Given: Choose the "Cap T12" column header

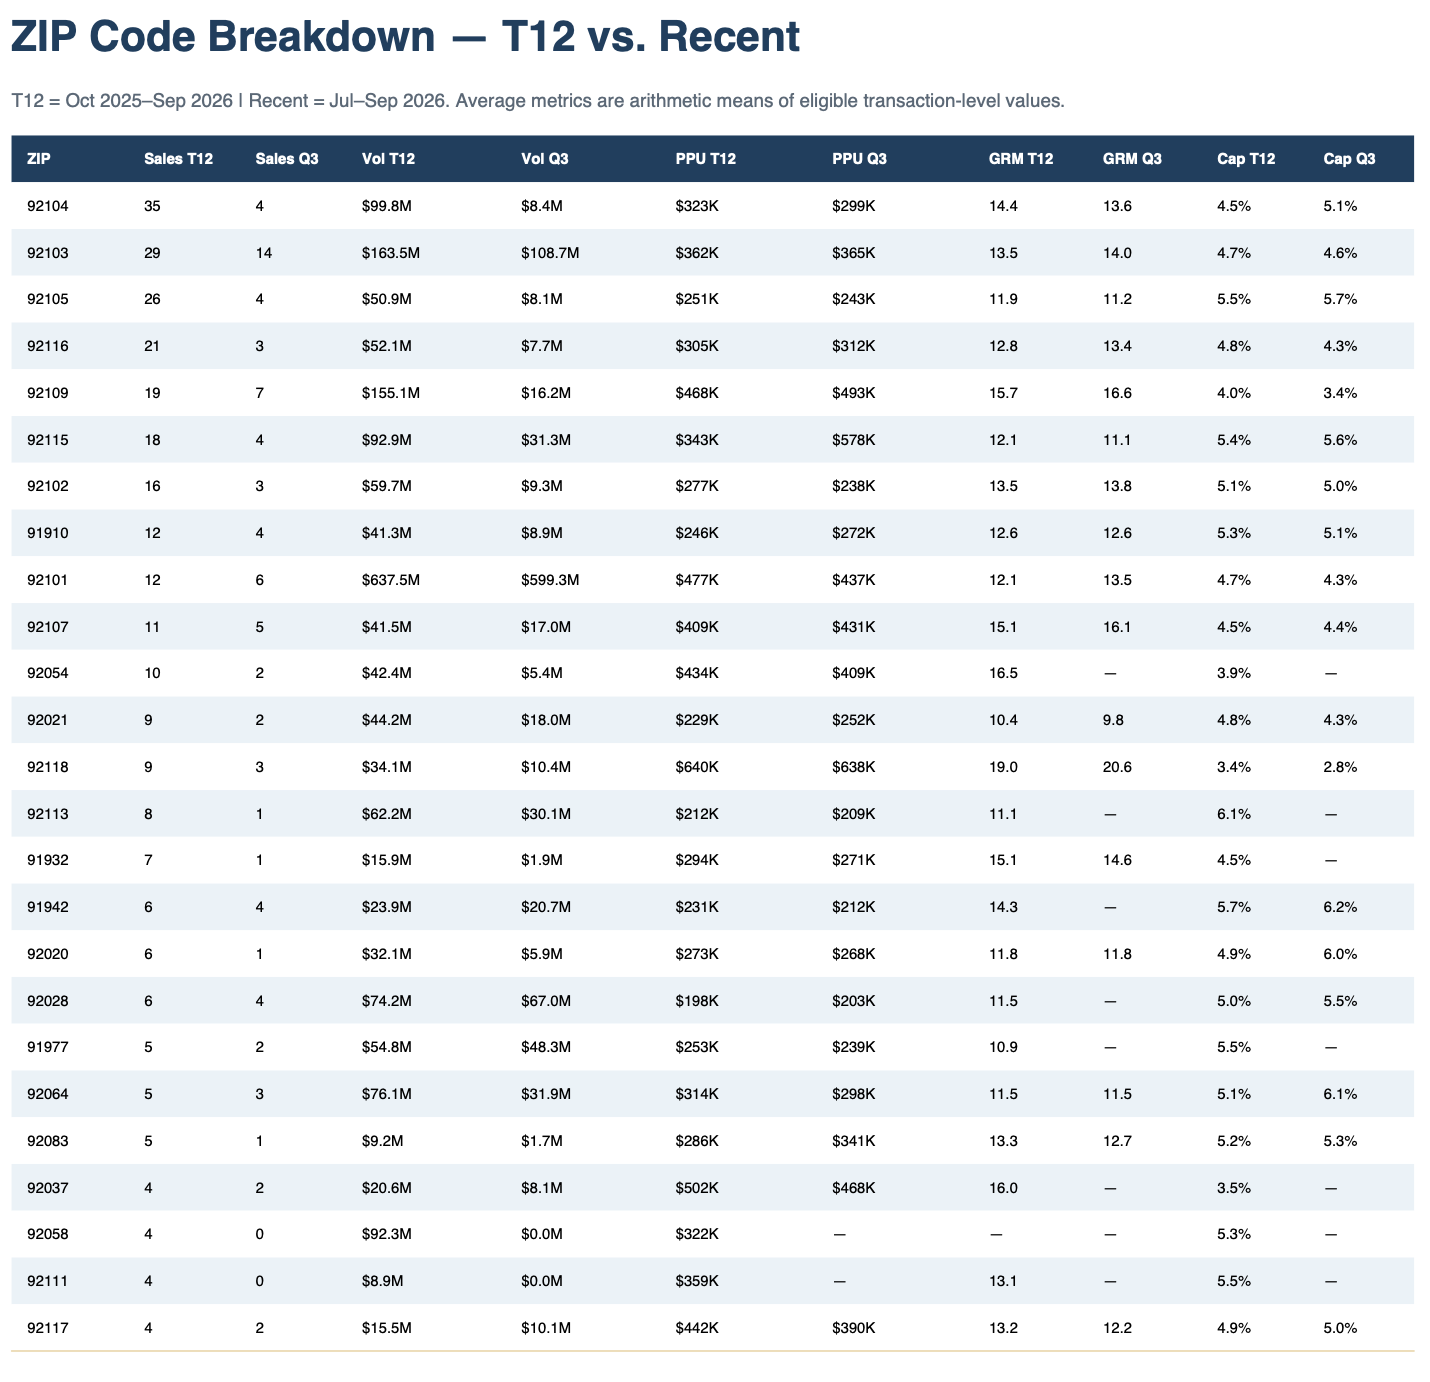Looking at the screenshot, I should (x=1246, y=159).
